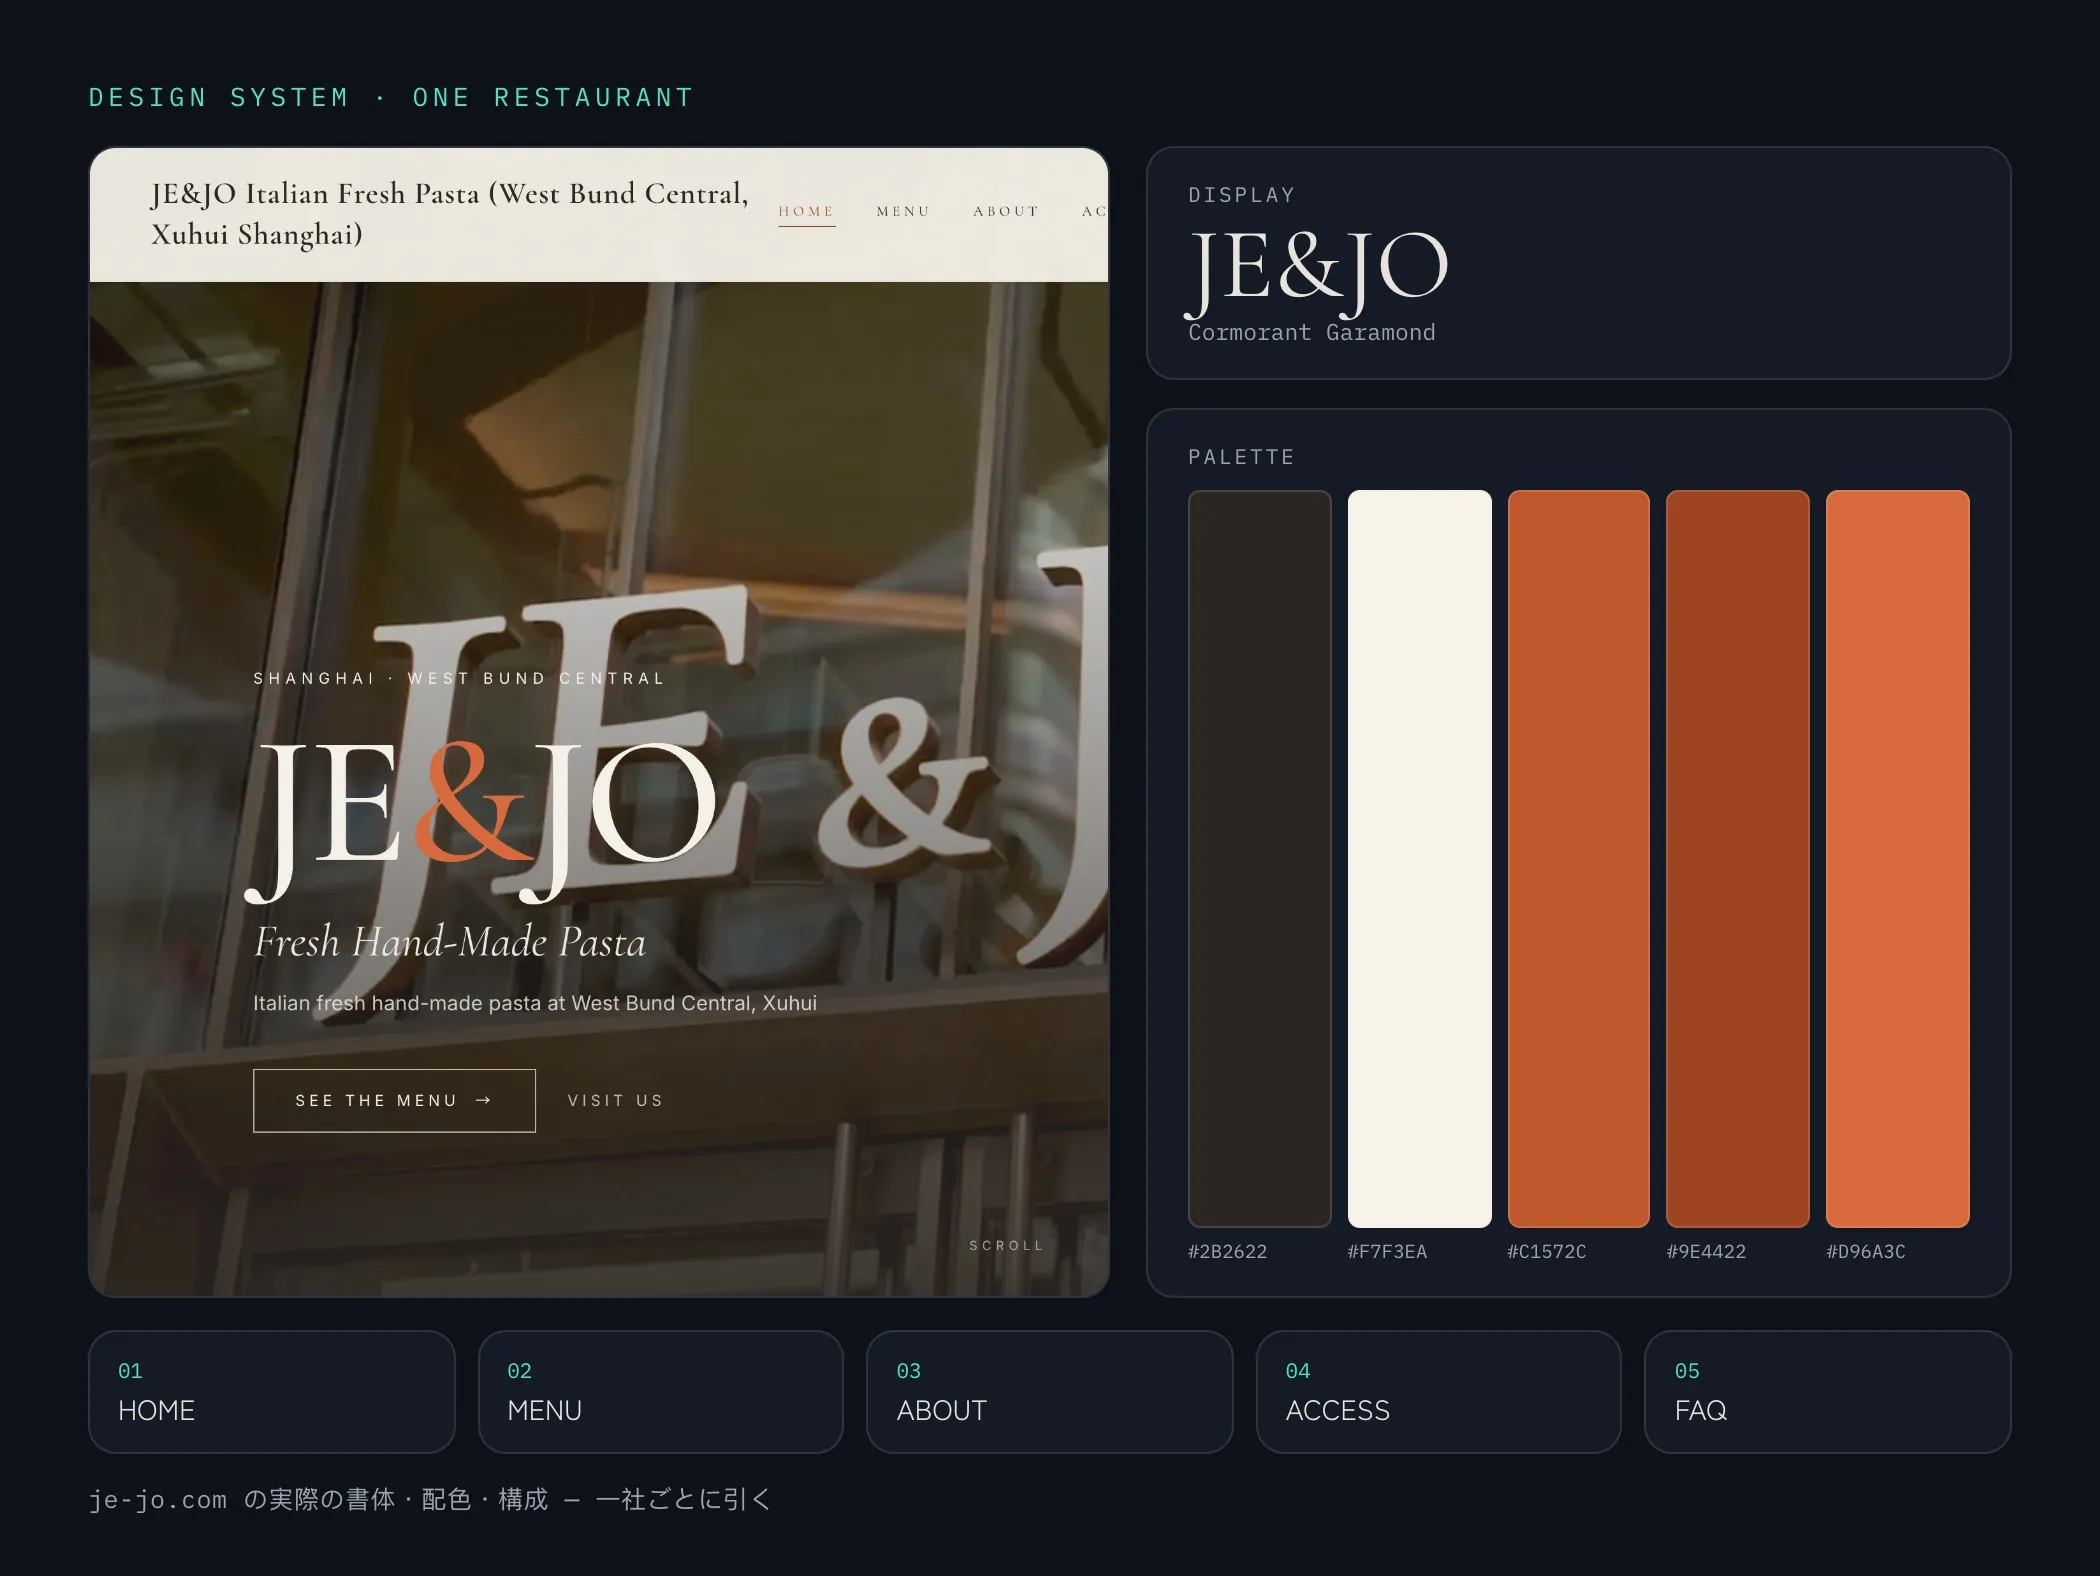The width and height of the screenshot is (2100, 1576).
Task: Open the 03 ABOUT card
Action: coord(1050,1392)
